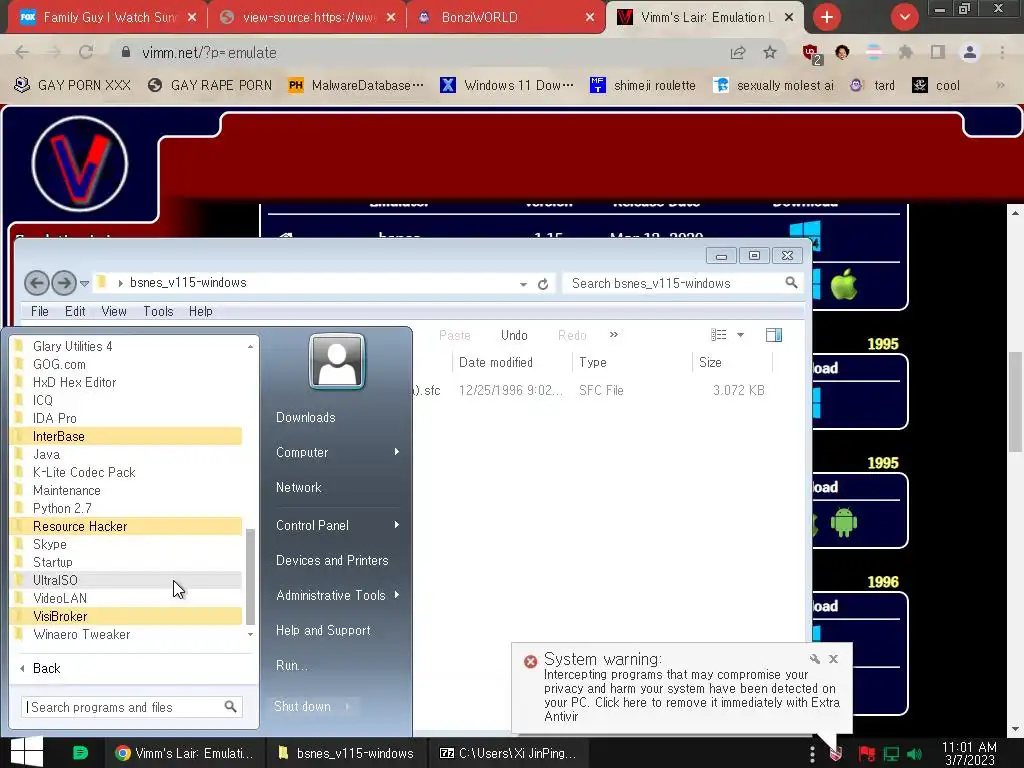The image size is (1024, 768).
Task: Open the InterBase program folder
Action: click(x=127, y=436)
